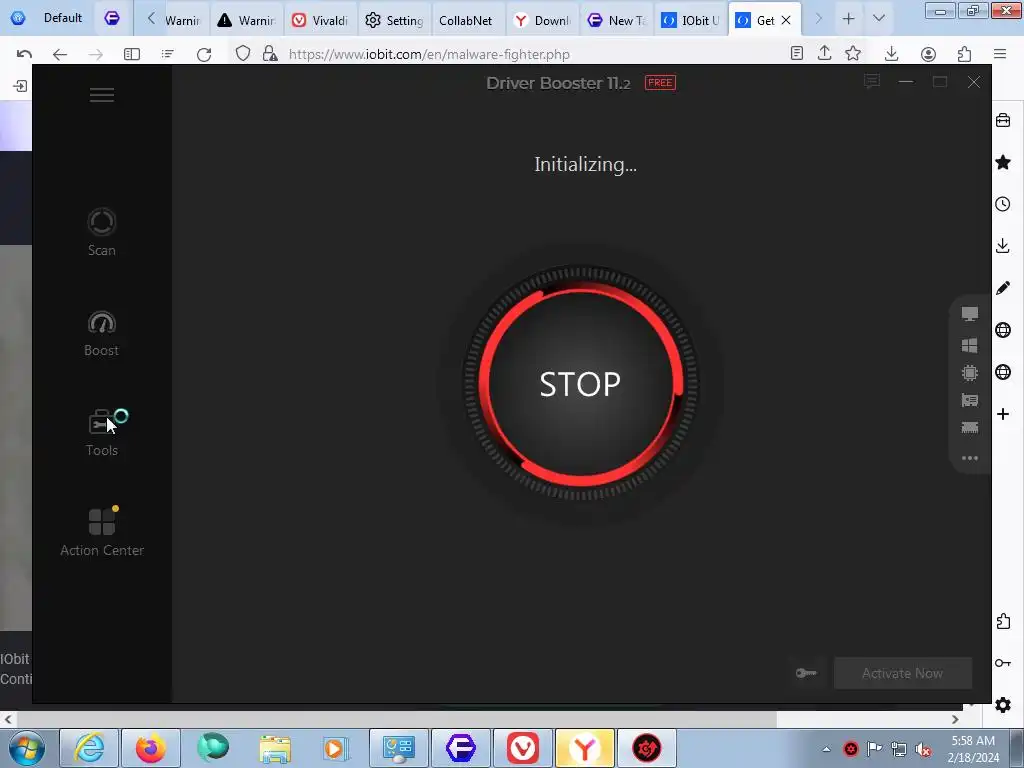Click the taskbar clock showing 5:58 AM
Image resolution: width=1024 pixels, height=768 pixels.
click(x=973, y=748)
